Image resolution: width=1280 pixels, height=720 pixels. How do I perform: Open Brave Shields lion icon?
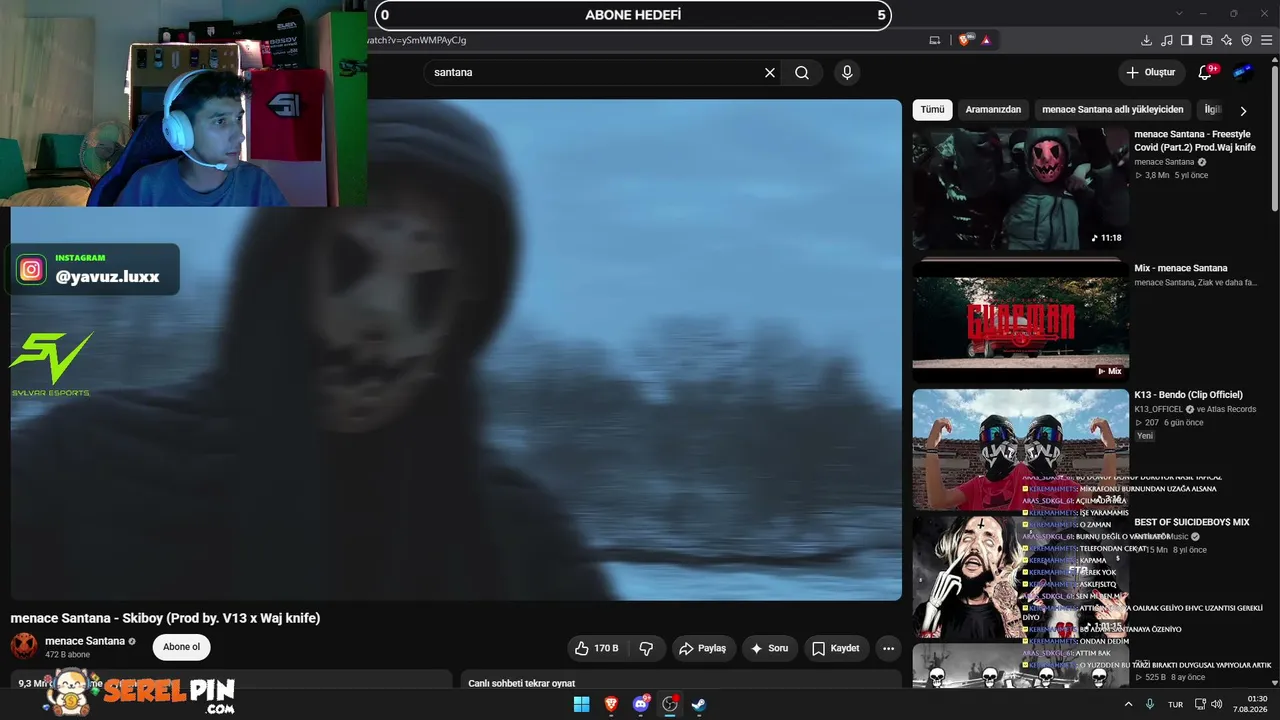coord(964,40)
